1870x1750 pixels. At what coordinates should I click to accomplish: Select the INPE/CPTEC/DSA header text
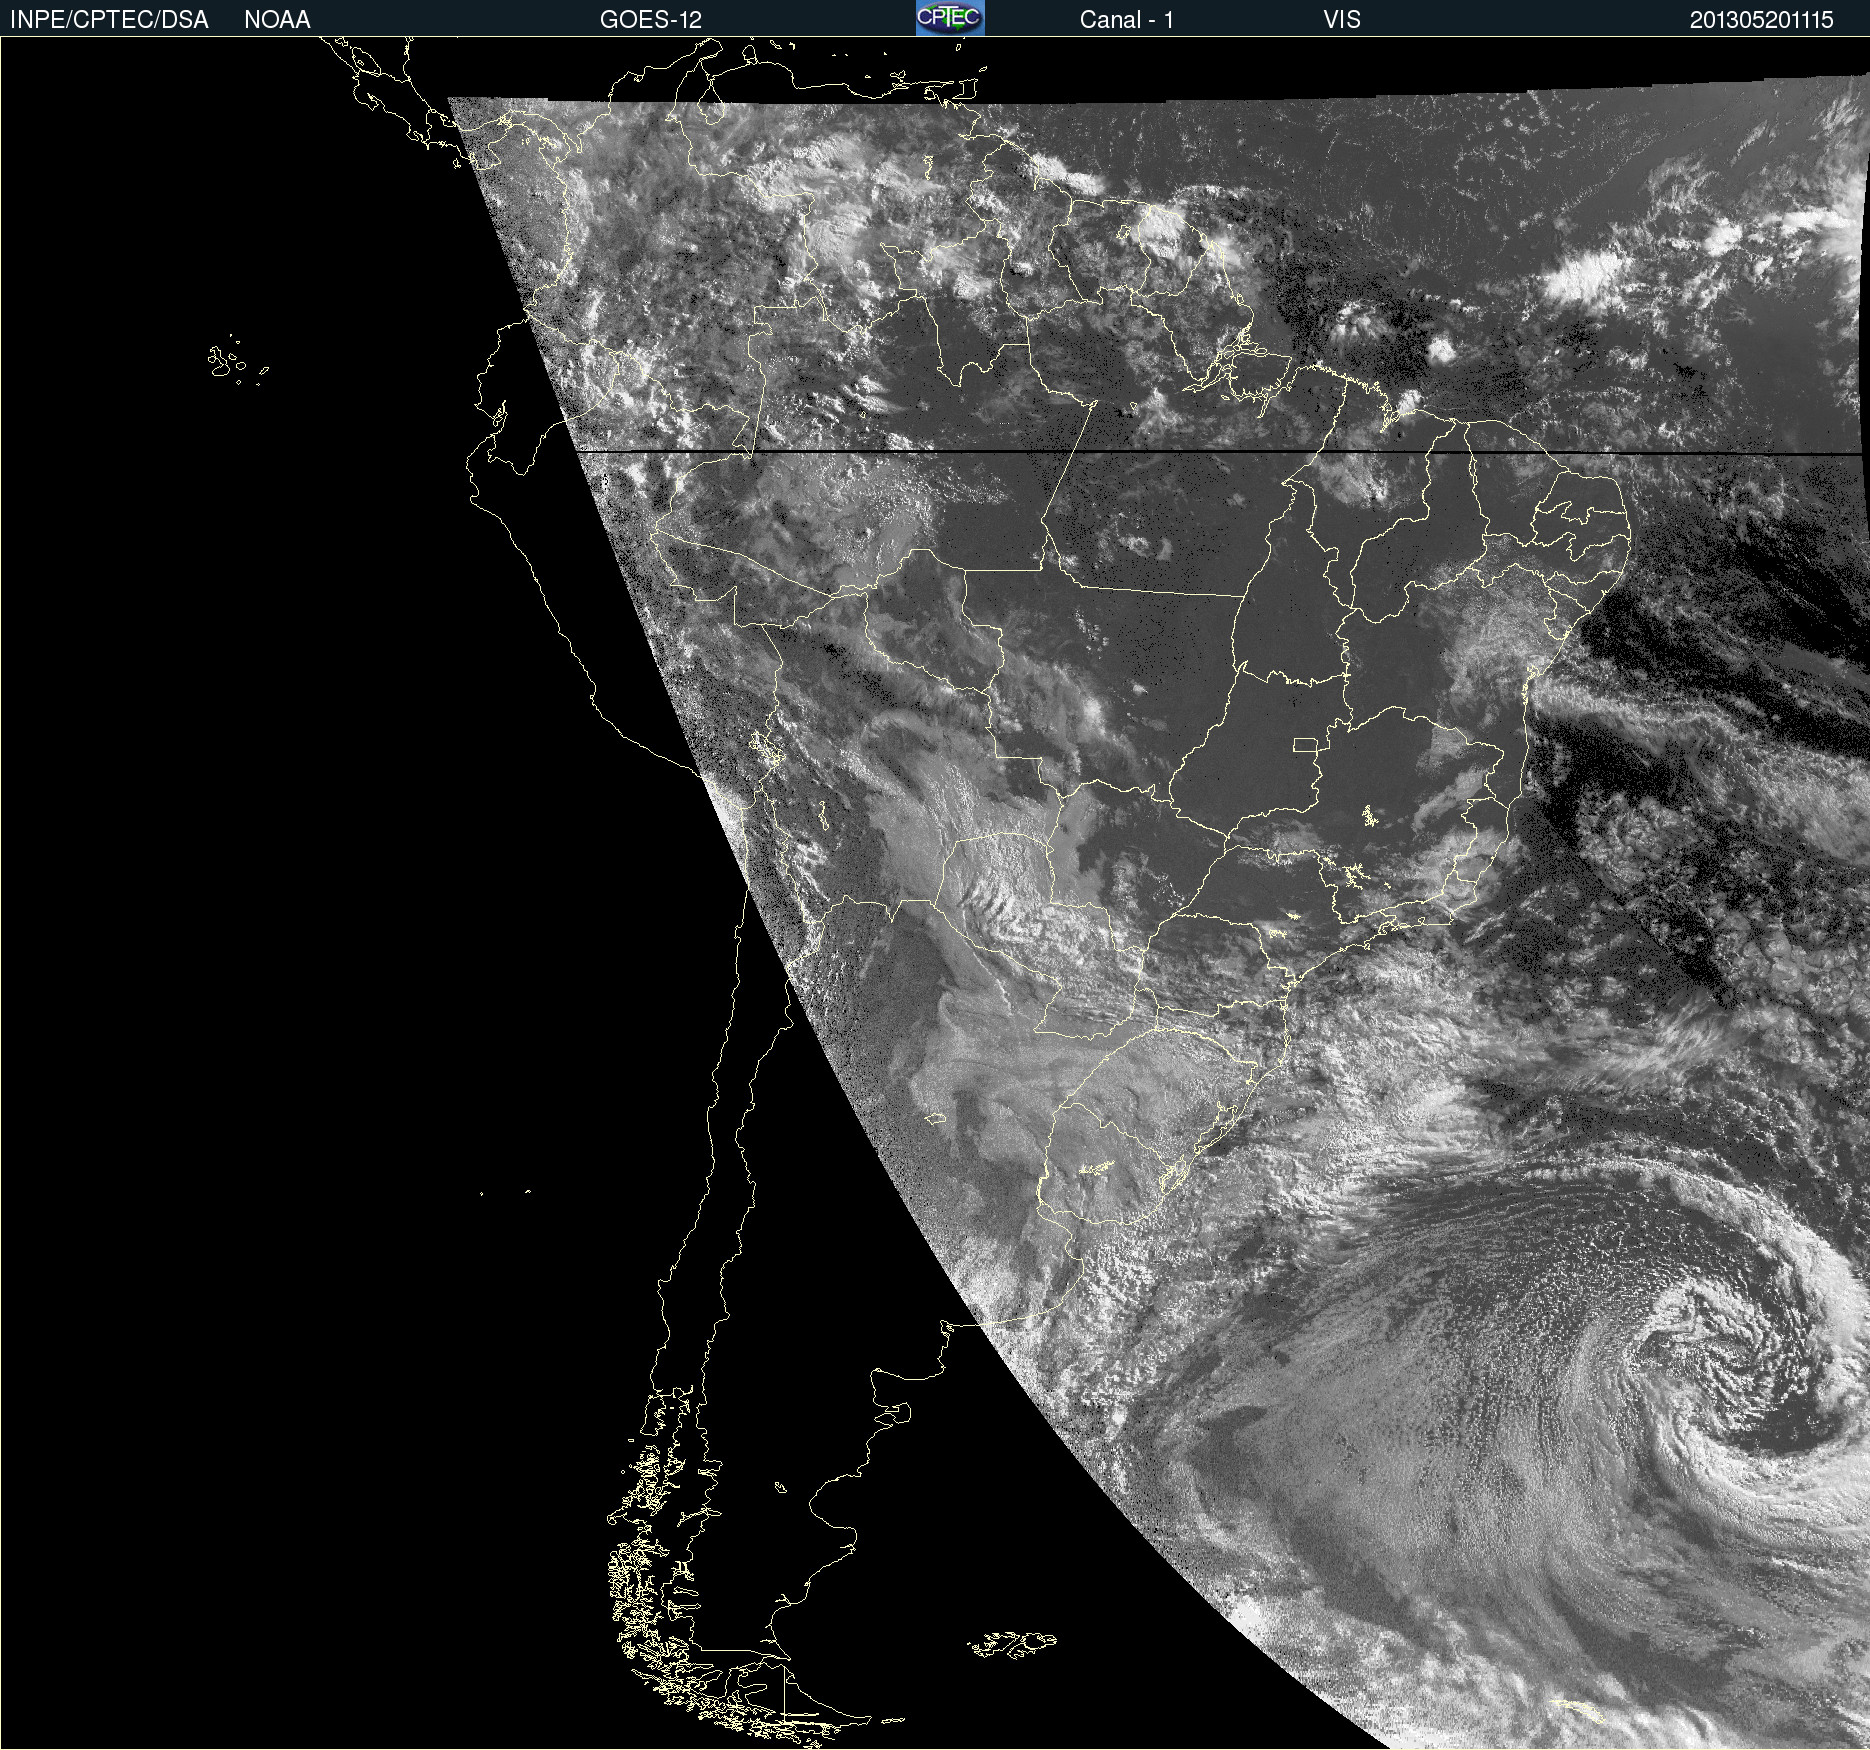coord(109,20)
